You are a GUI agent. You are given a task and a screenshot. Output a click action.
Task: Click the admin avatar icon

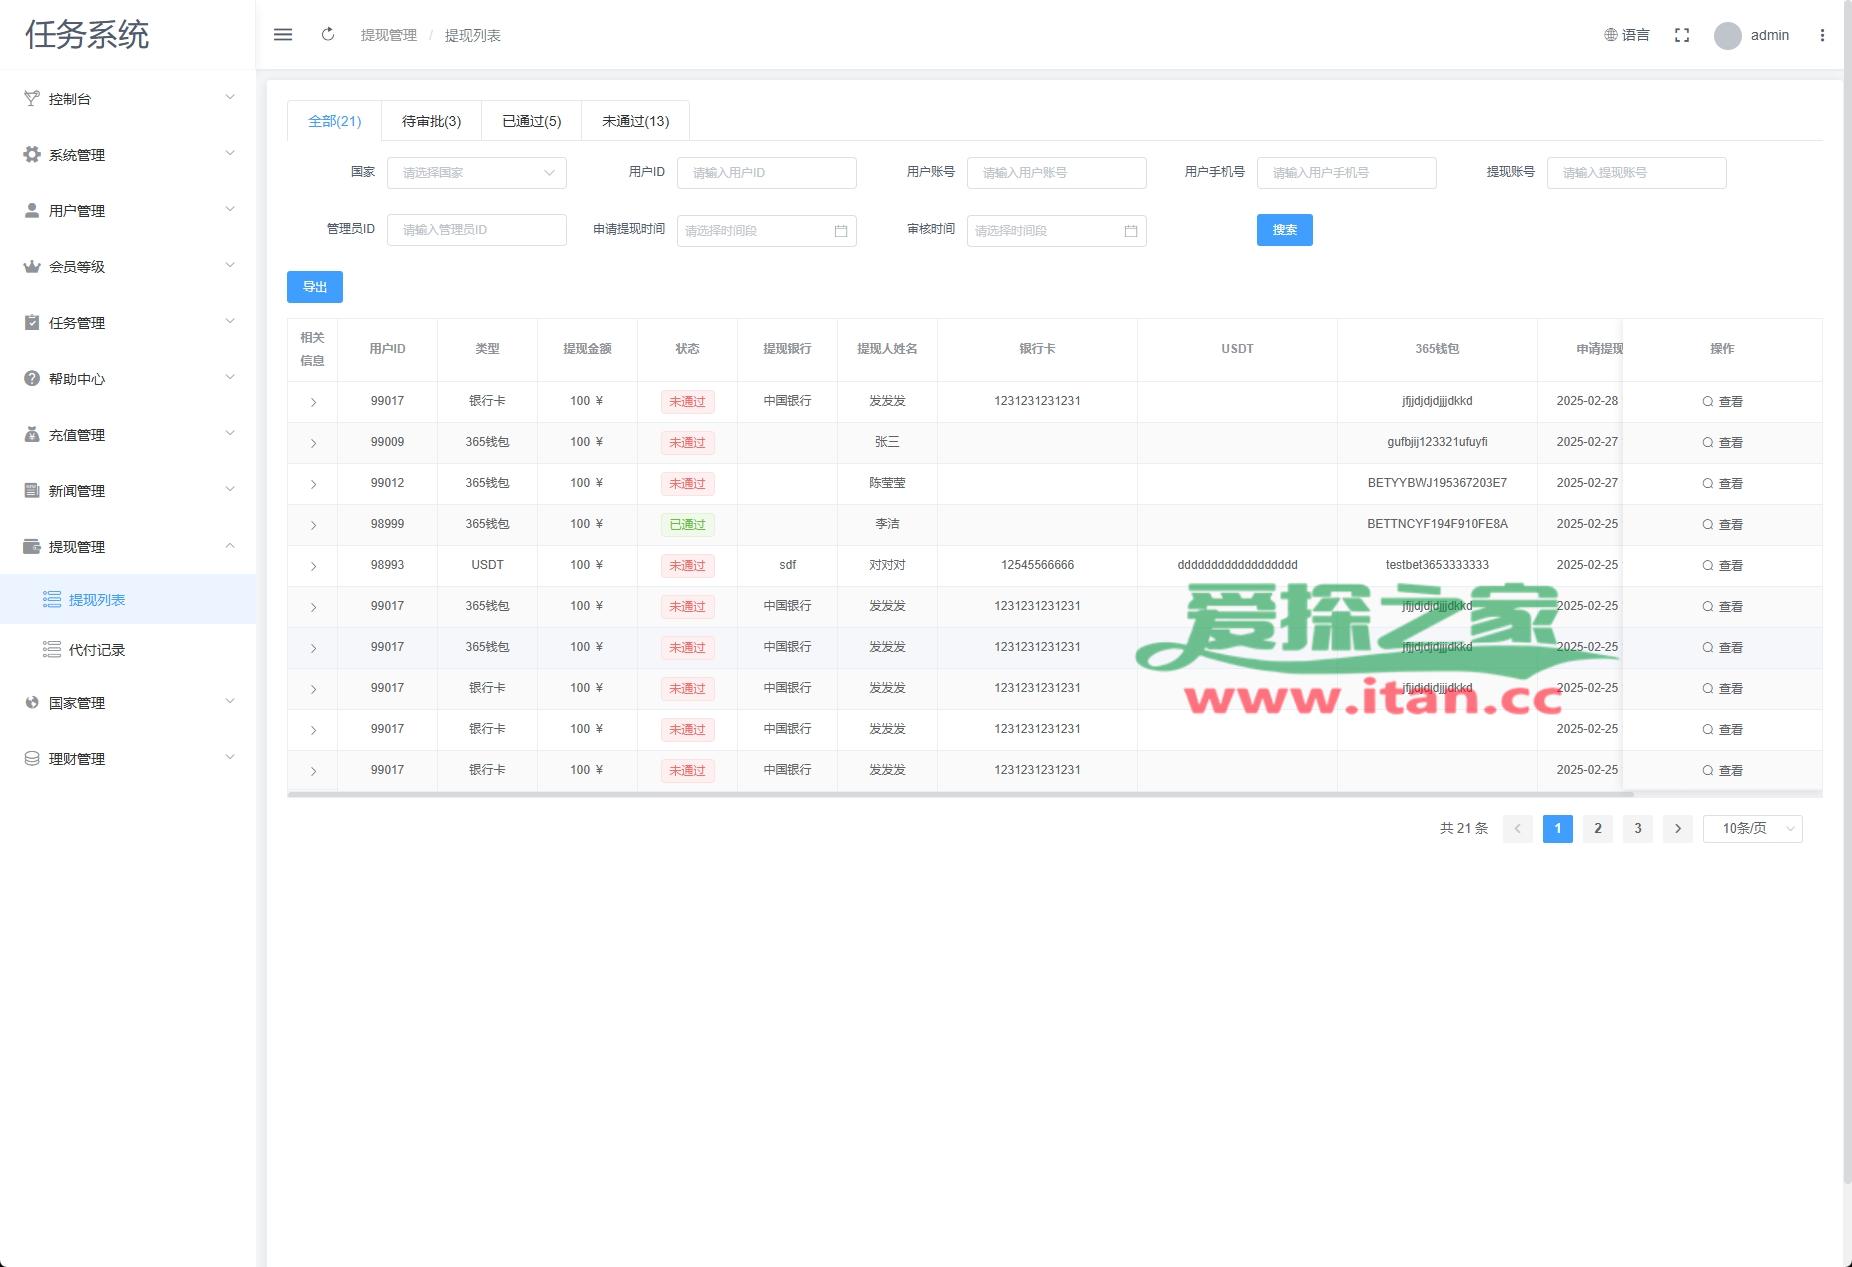(1727, 36)
